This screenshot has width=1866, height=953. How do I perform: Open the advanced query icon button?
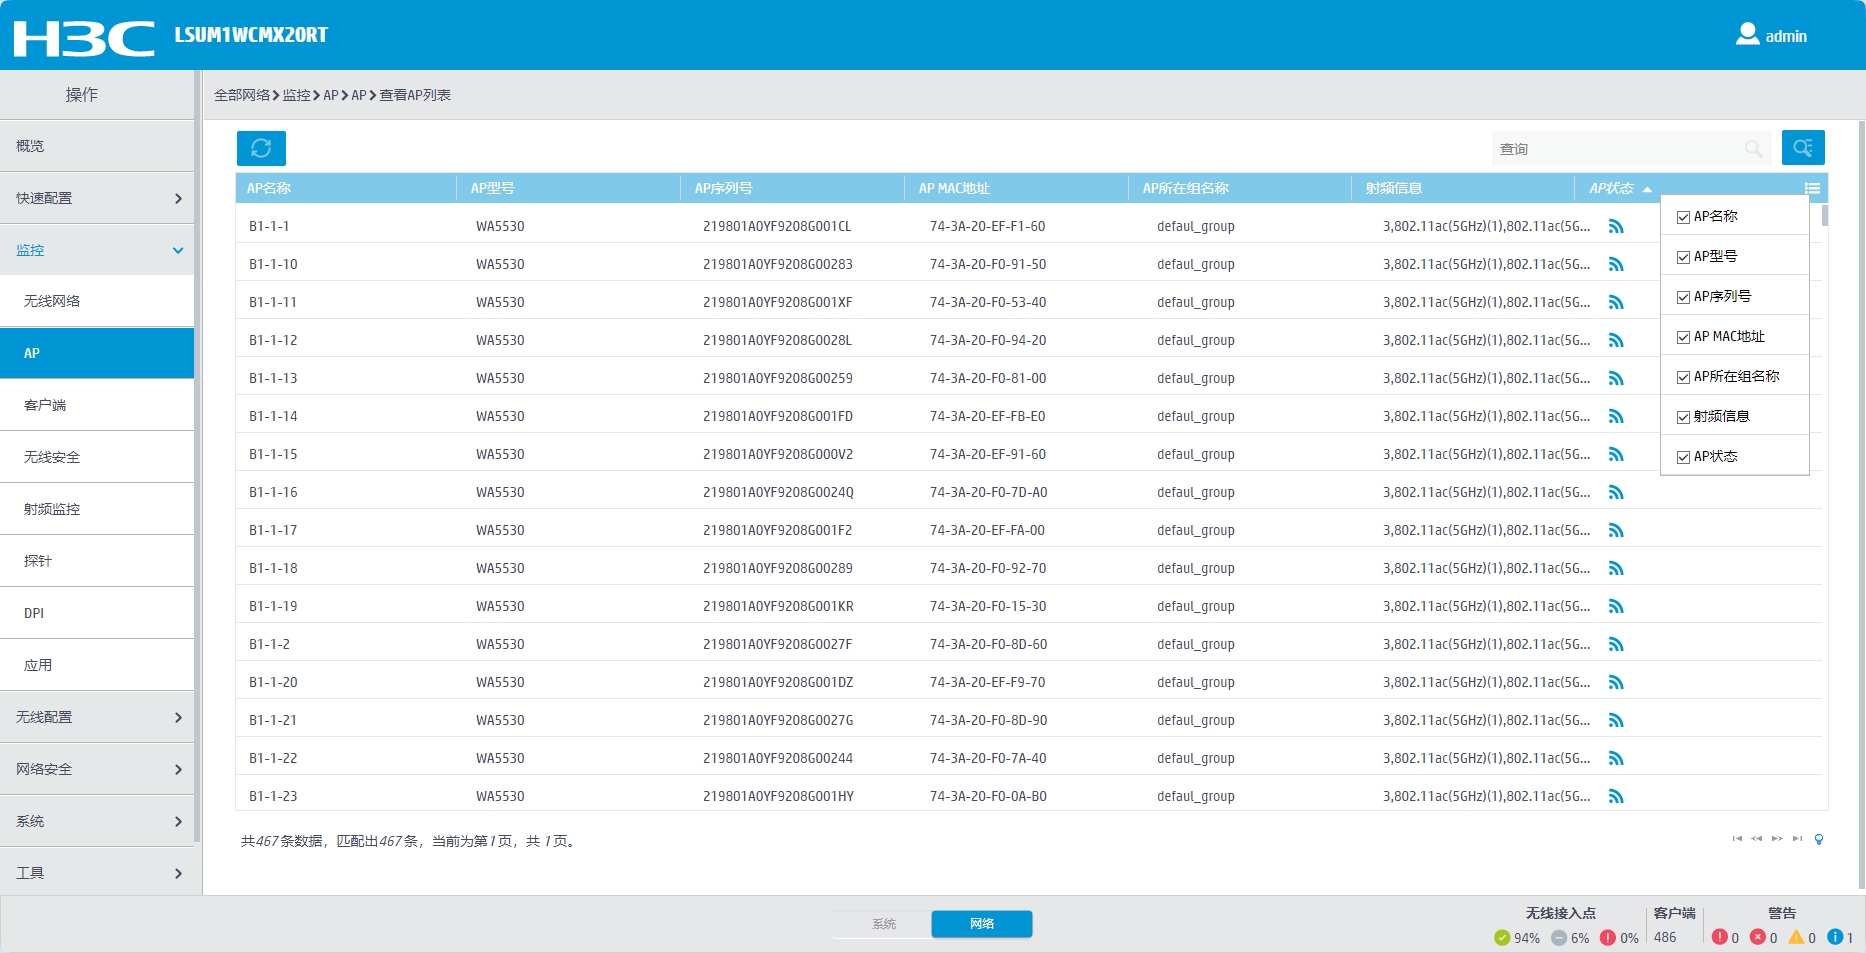(1802, 148)
